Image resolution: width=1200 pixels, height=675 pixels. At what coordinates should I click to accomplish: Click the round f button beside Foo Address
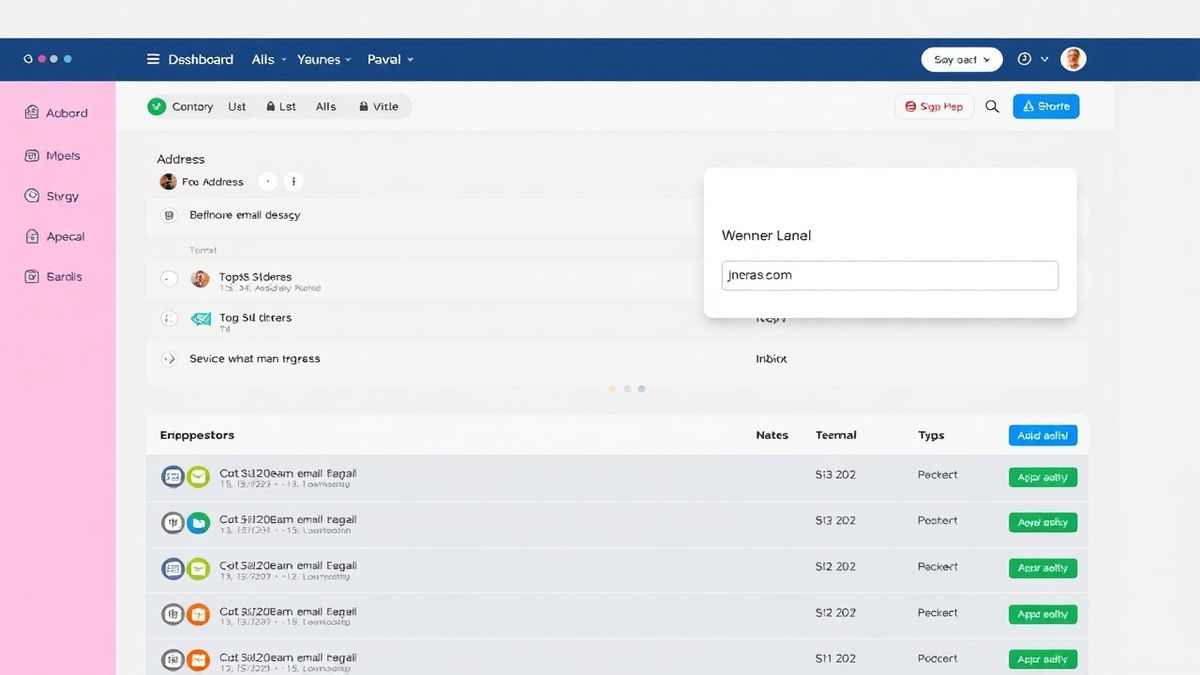pyautogui.click(x=294, y=182)
